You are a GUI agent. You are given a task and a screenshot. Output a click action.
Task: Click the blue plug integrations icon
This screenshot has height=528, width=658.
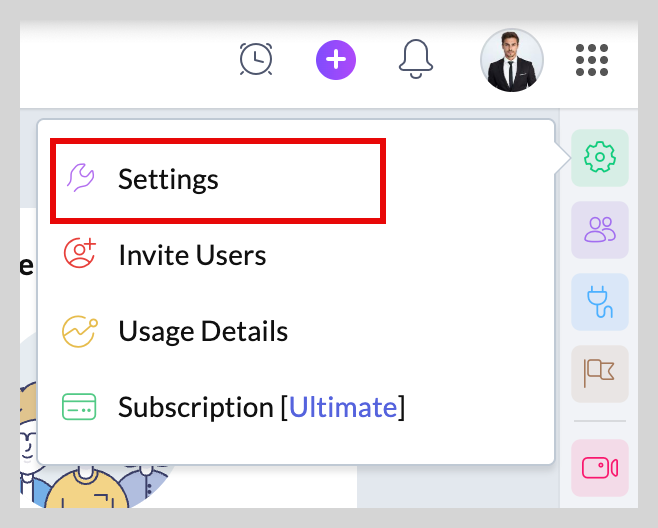pyautogui.click(x=600, y=302)
